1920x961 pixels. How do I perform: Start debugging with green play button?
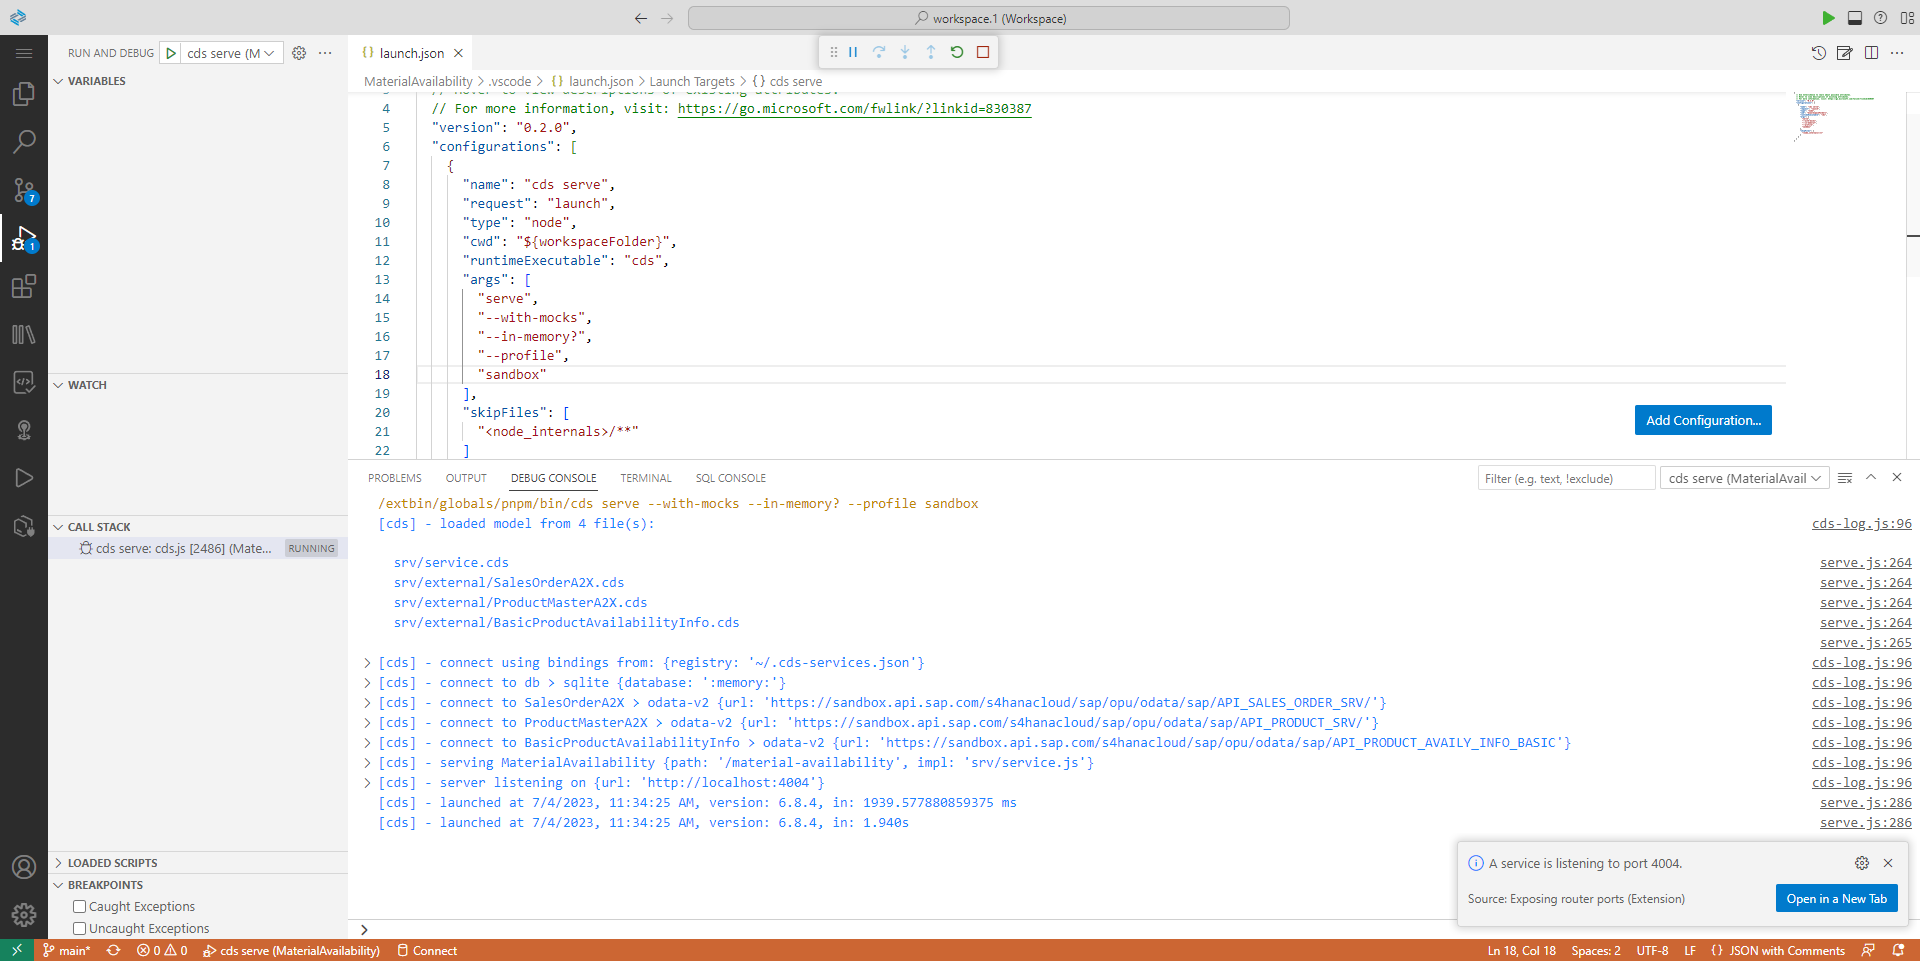point(171,53)
